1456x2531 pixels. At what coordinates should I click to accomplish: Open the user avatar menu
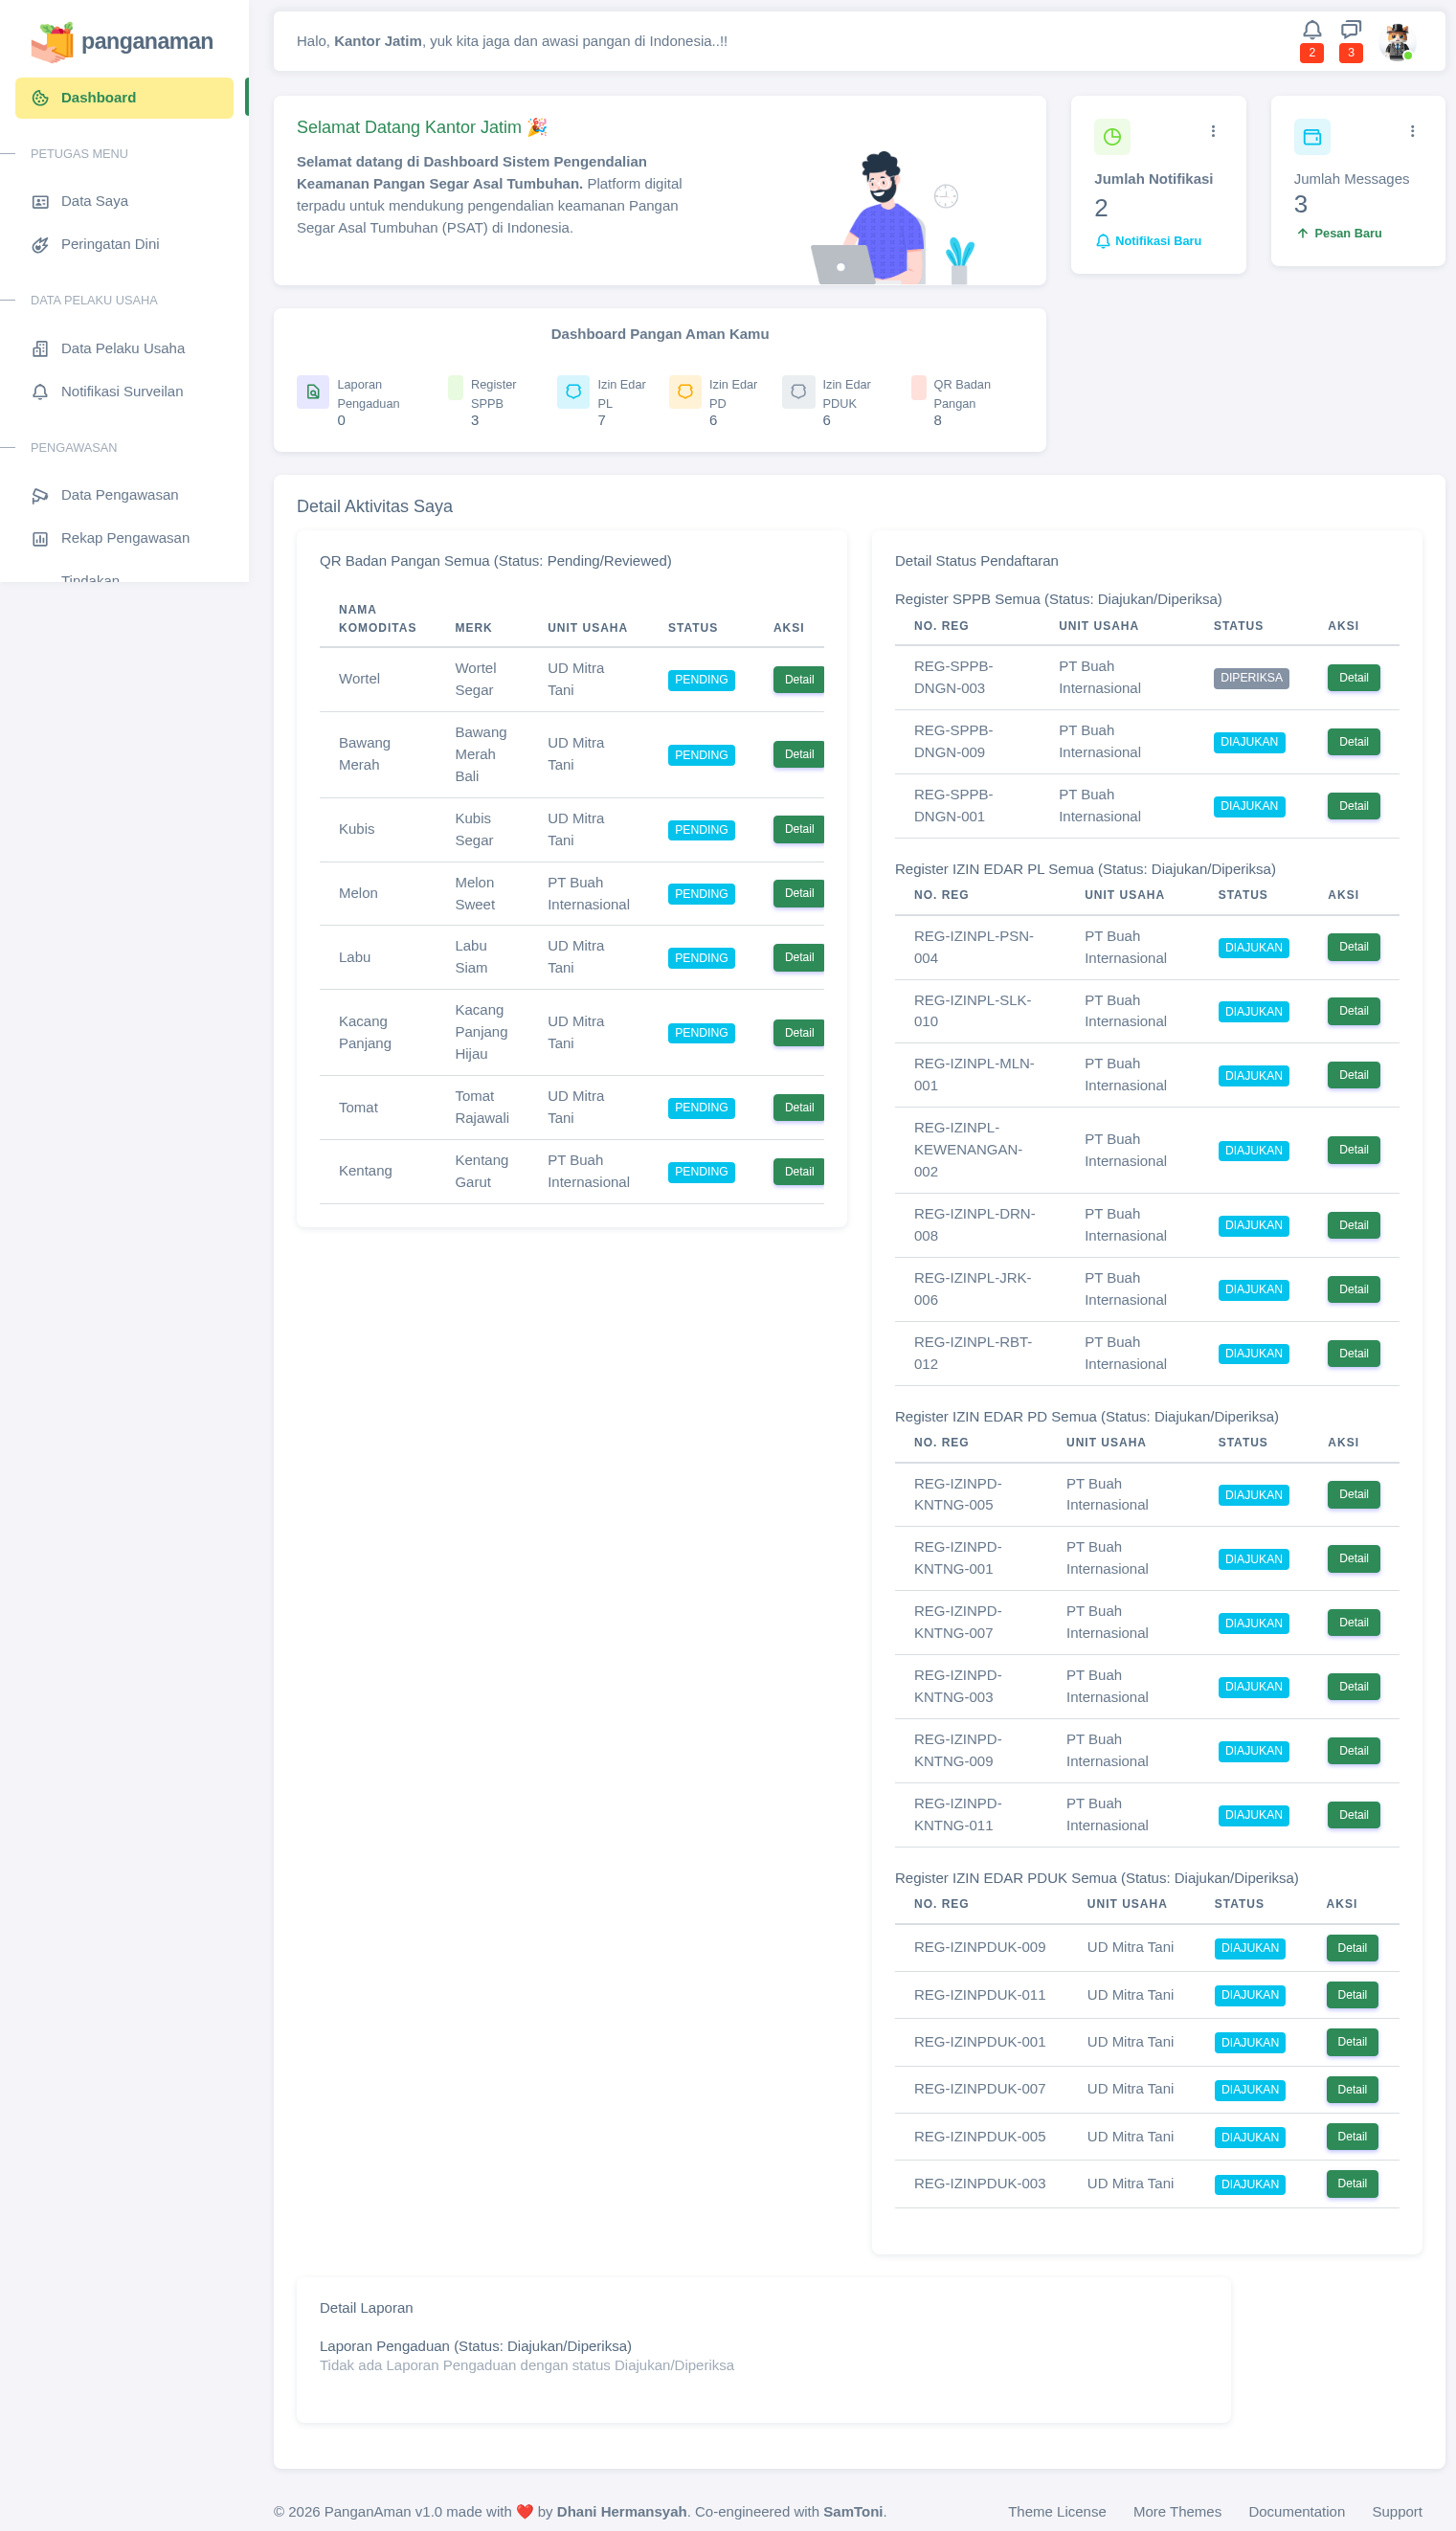(x=1396, y=41)
